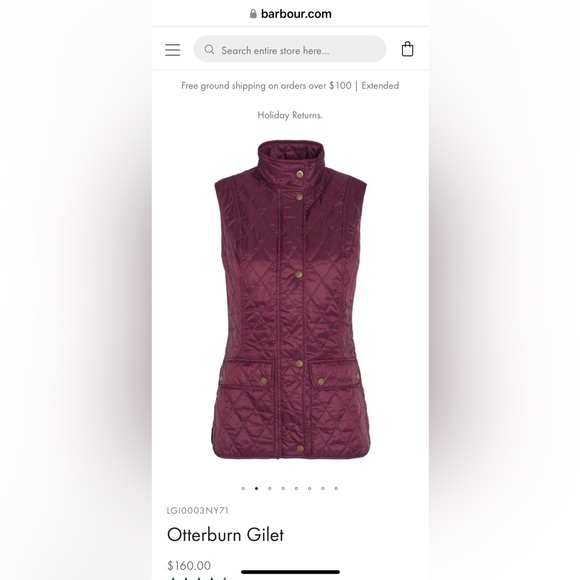Tap the $160.00 price label
Image resolution: width=580 pixels, height=580 pixels.
tap(189, 565)
